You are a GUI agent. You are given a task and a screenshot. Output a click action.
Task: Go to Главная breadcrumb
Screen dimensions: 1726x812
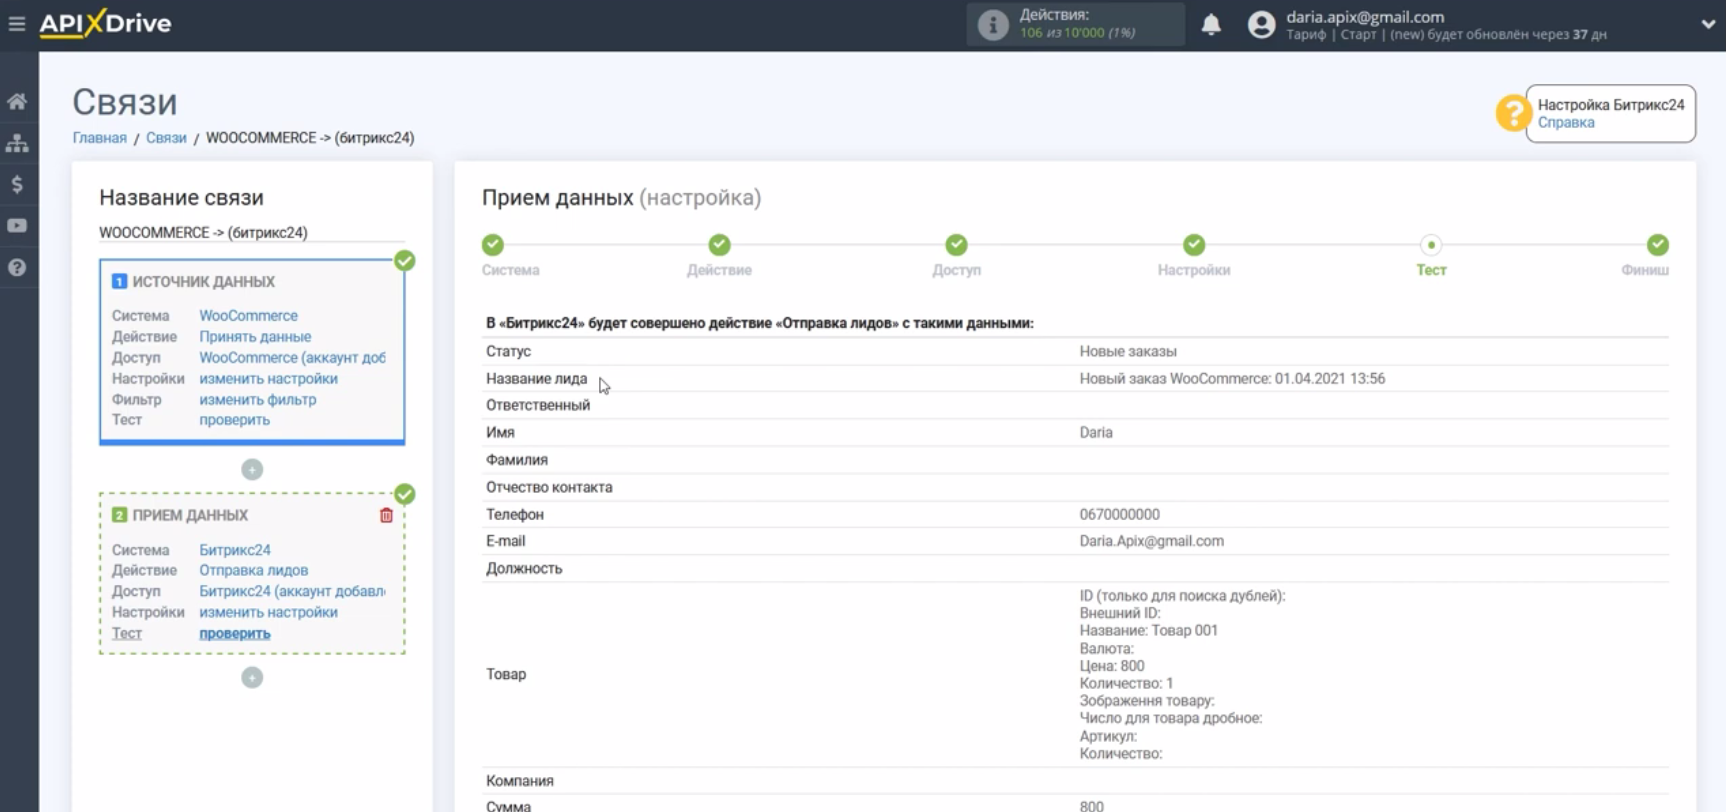pyautogui.click(x=100, y=138)
